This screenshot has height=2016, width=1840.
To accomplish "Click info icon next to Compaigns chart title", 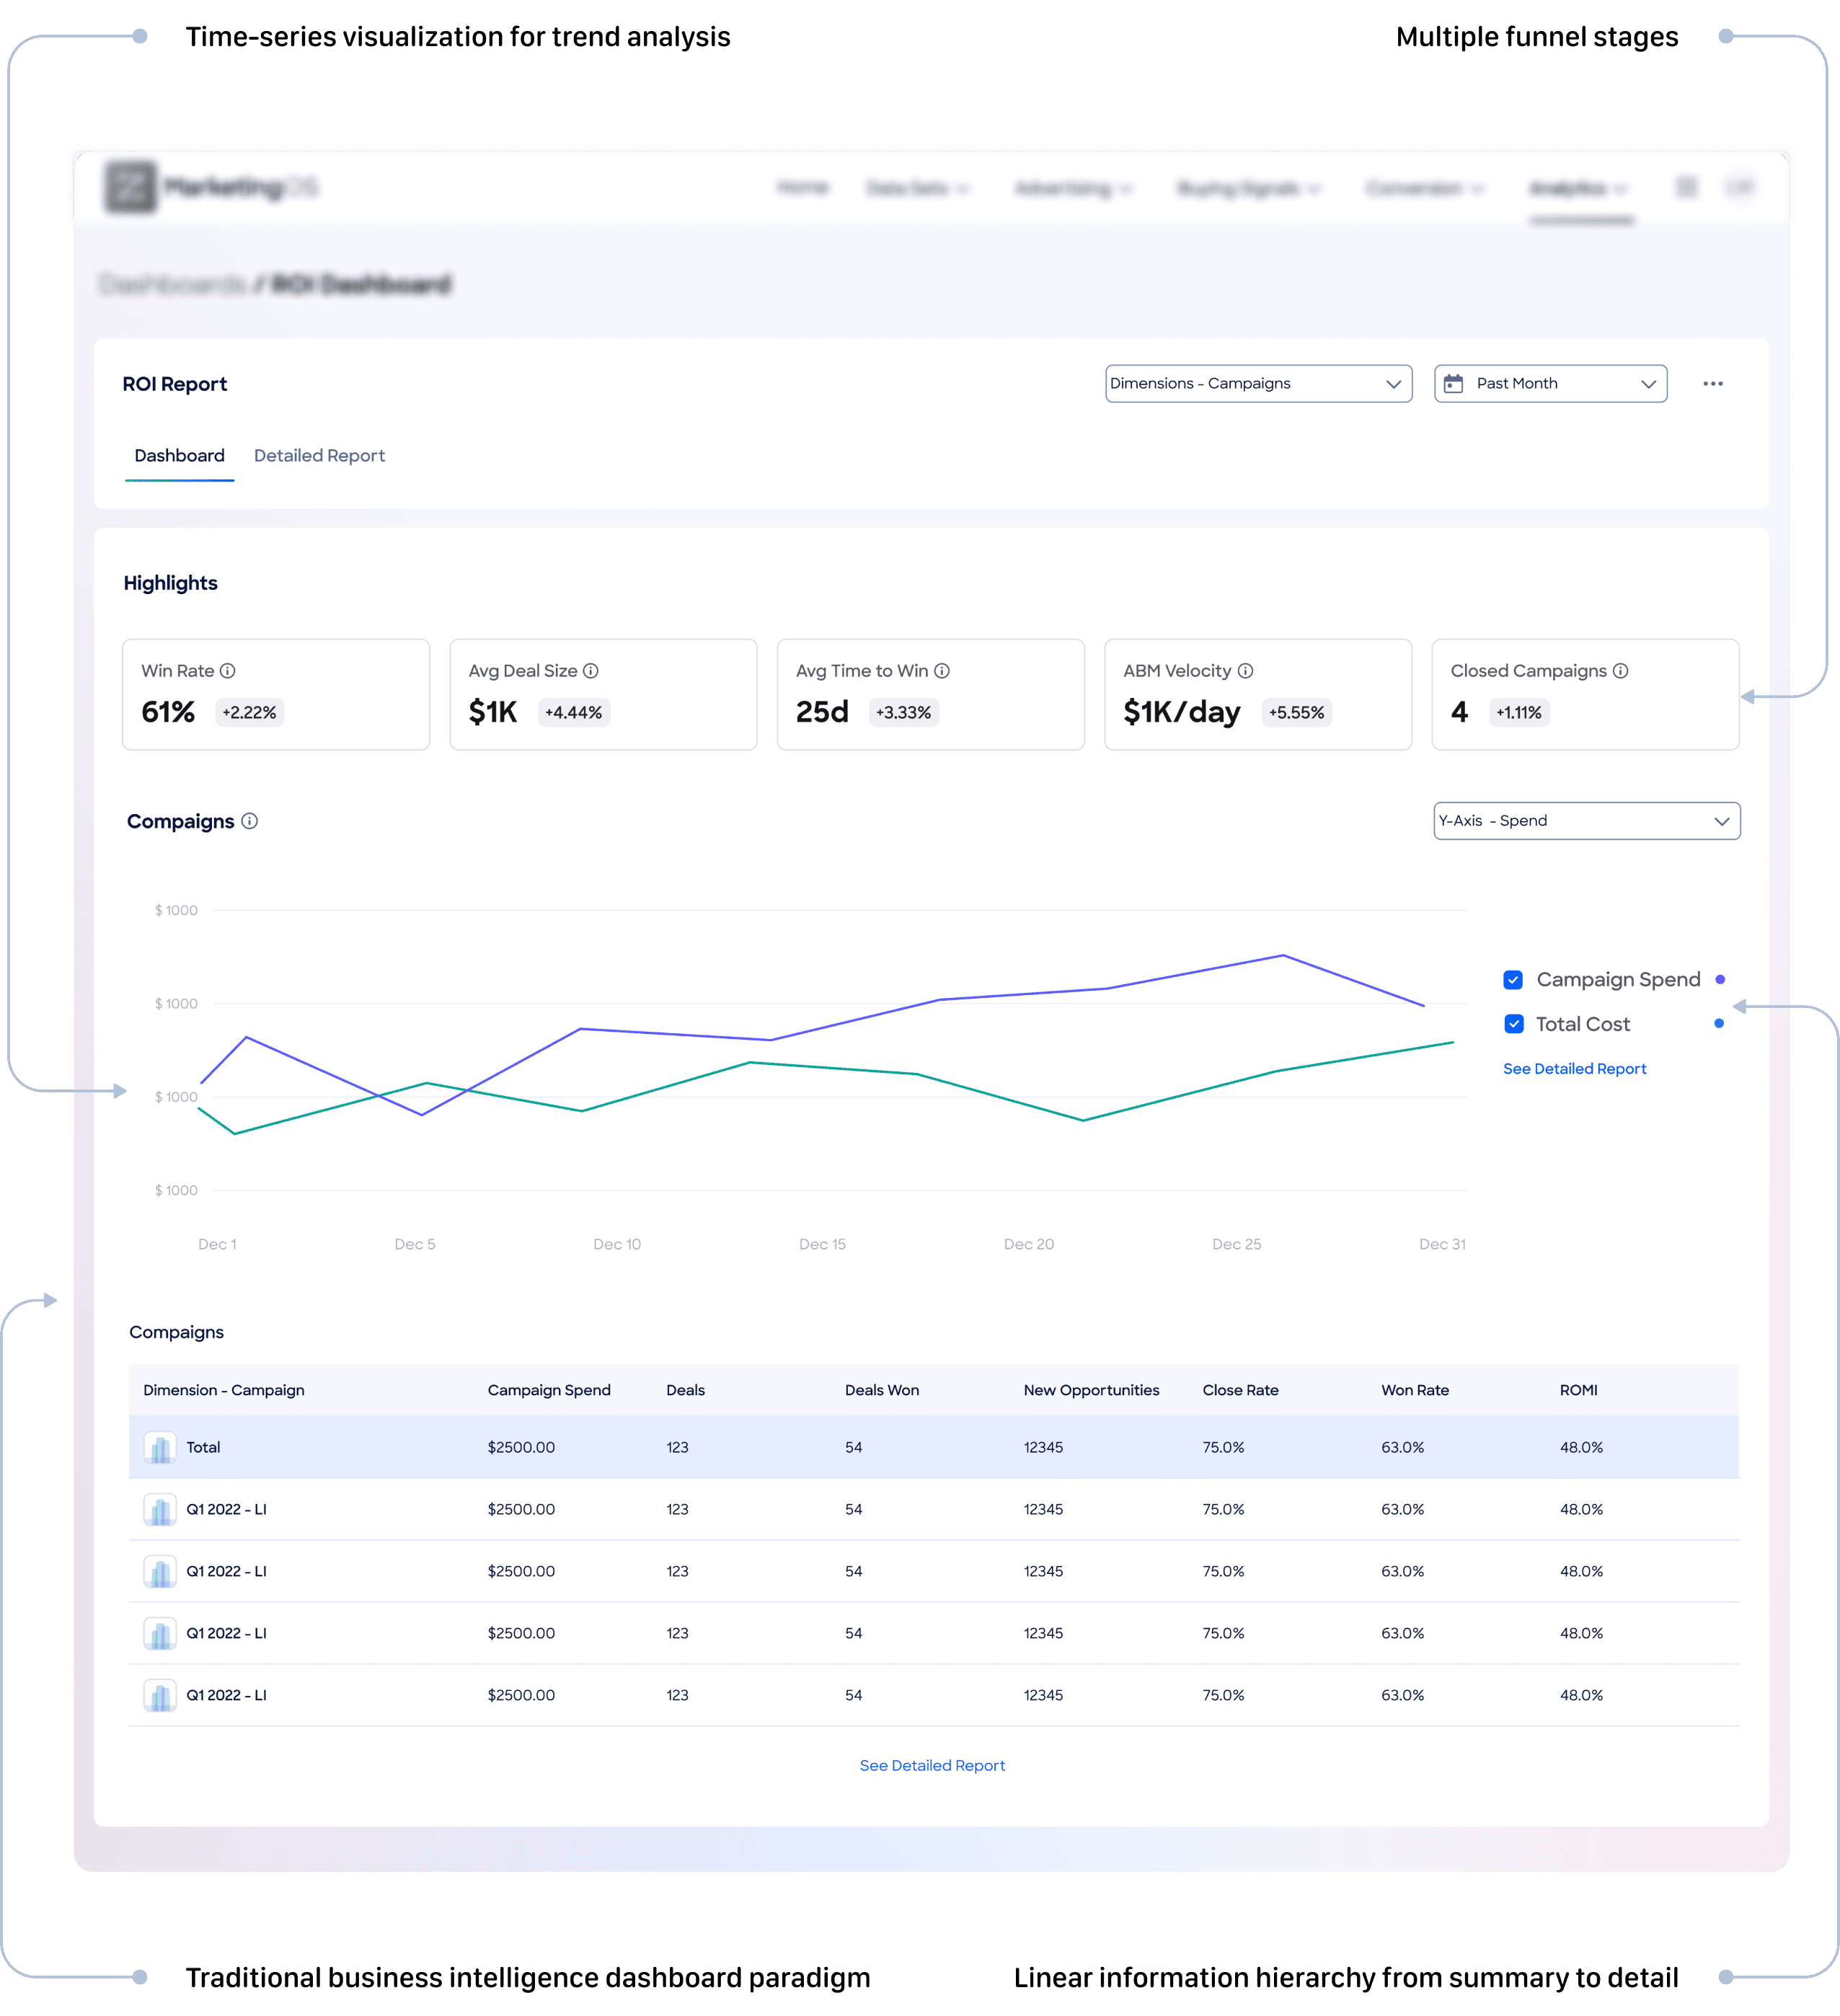I will [x=250, y=821].
